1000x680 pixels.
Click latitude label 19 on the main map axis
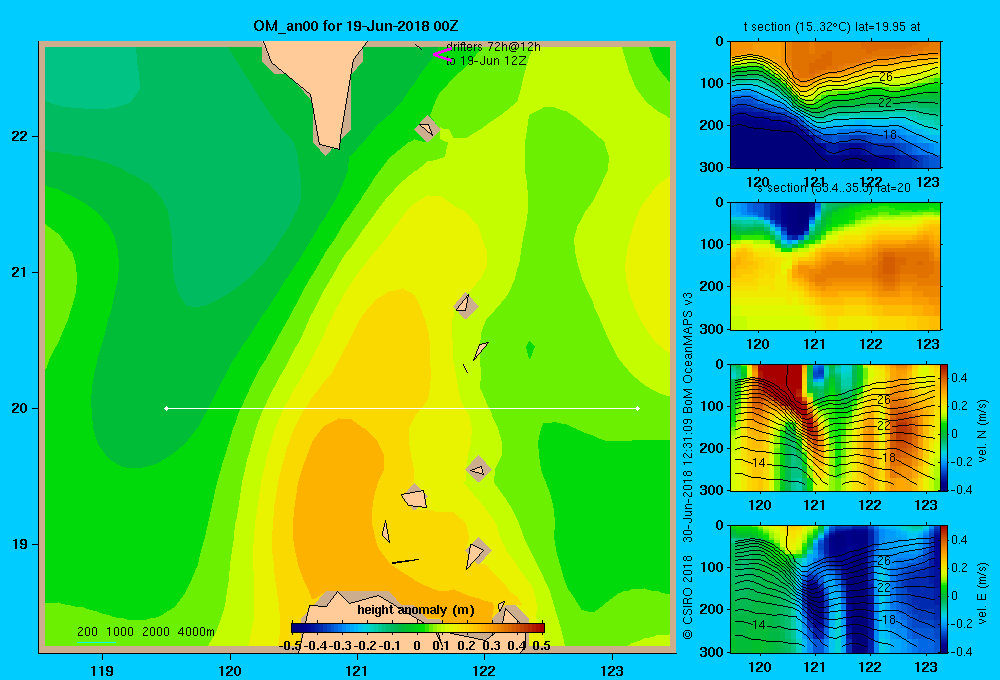[20, 544]
